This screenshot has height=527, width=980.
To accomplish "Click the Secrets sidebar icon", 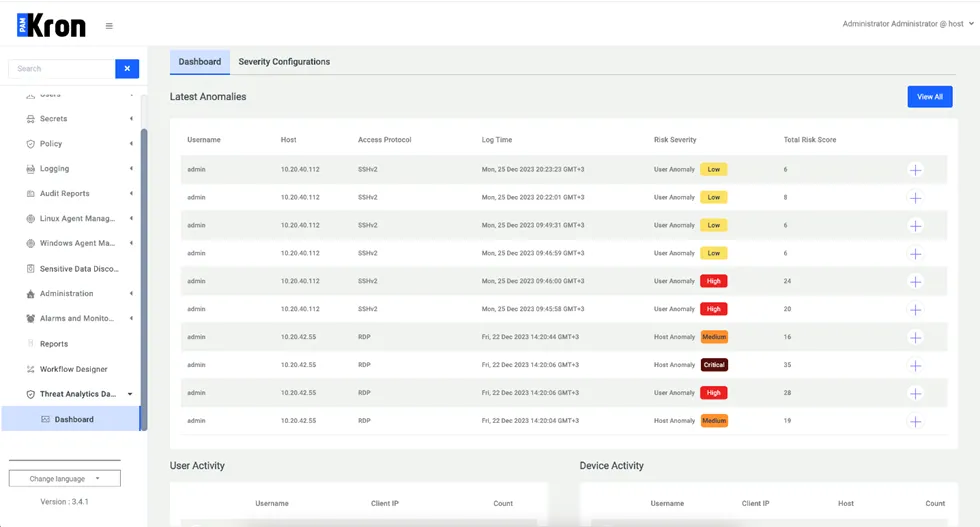I will [x=30, y=119].
